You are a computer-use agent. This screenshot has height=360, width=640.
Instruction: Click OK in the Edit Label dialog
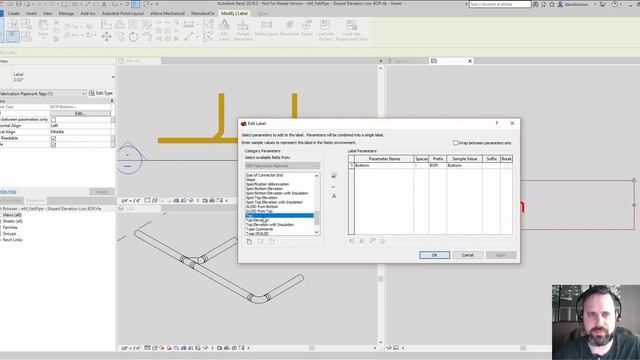point(434,255)
